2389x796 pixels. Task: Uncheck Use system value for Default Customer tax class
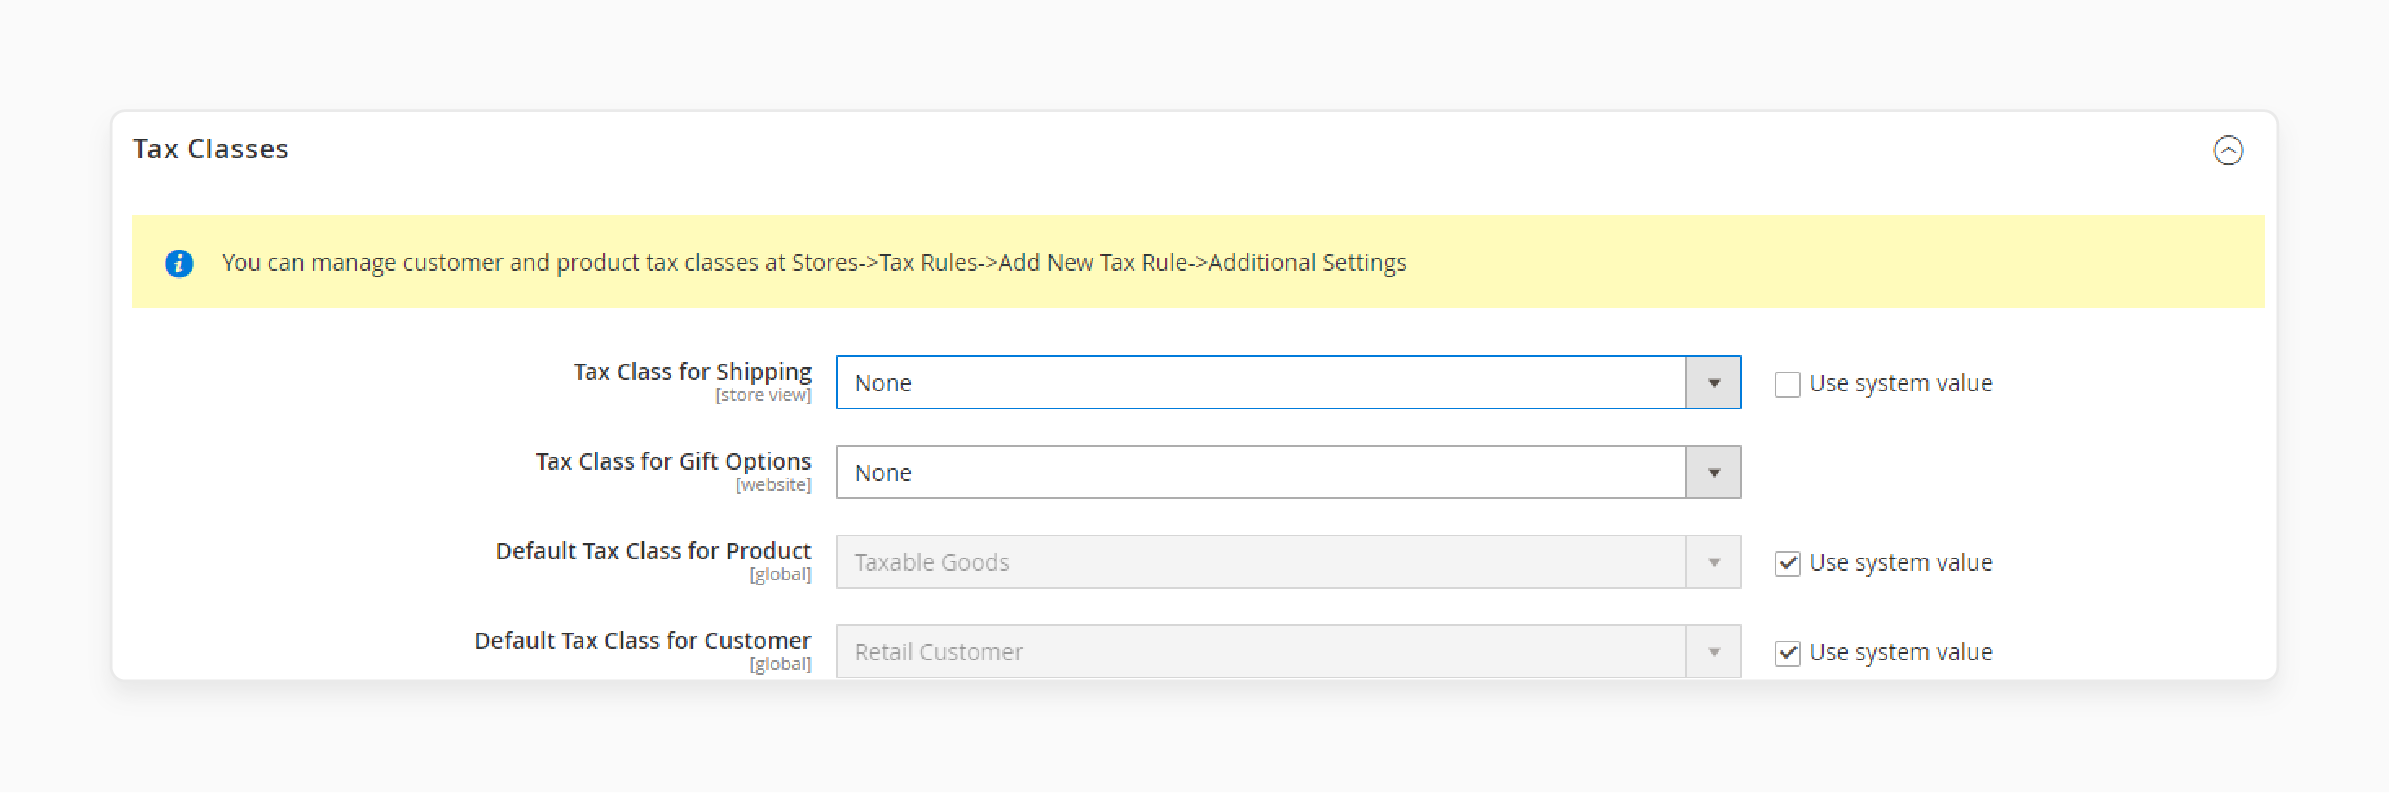pos(1788,653)
